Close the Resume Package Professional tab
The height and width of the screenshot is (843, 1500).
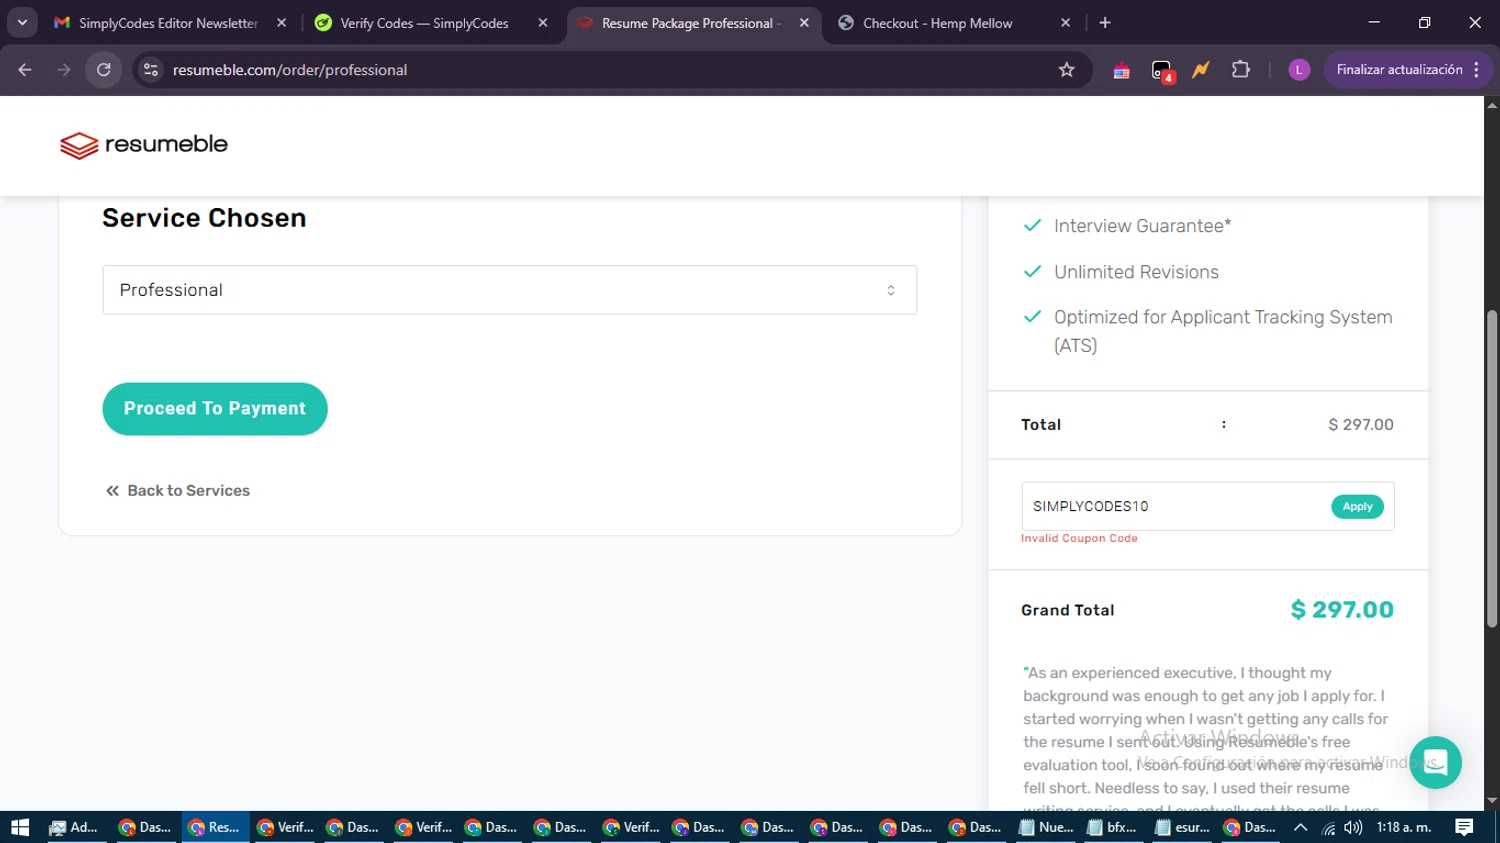pyautogui.click(x=804, y=23)
